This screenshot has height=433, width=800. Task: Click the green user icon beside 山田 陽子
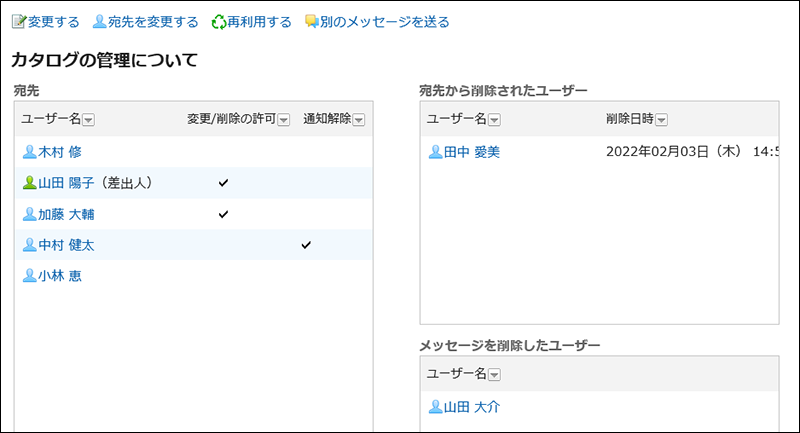tap(29, 183)
